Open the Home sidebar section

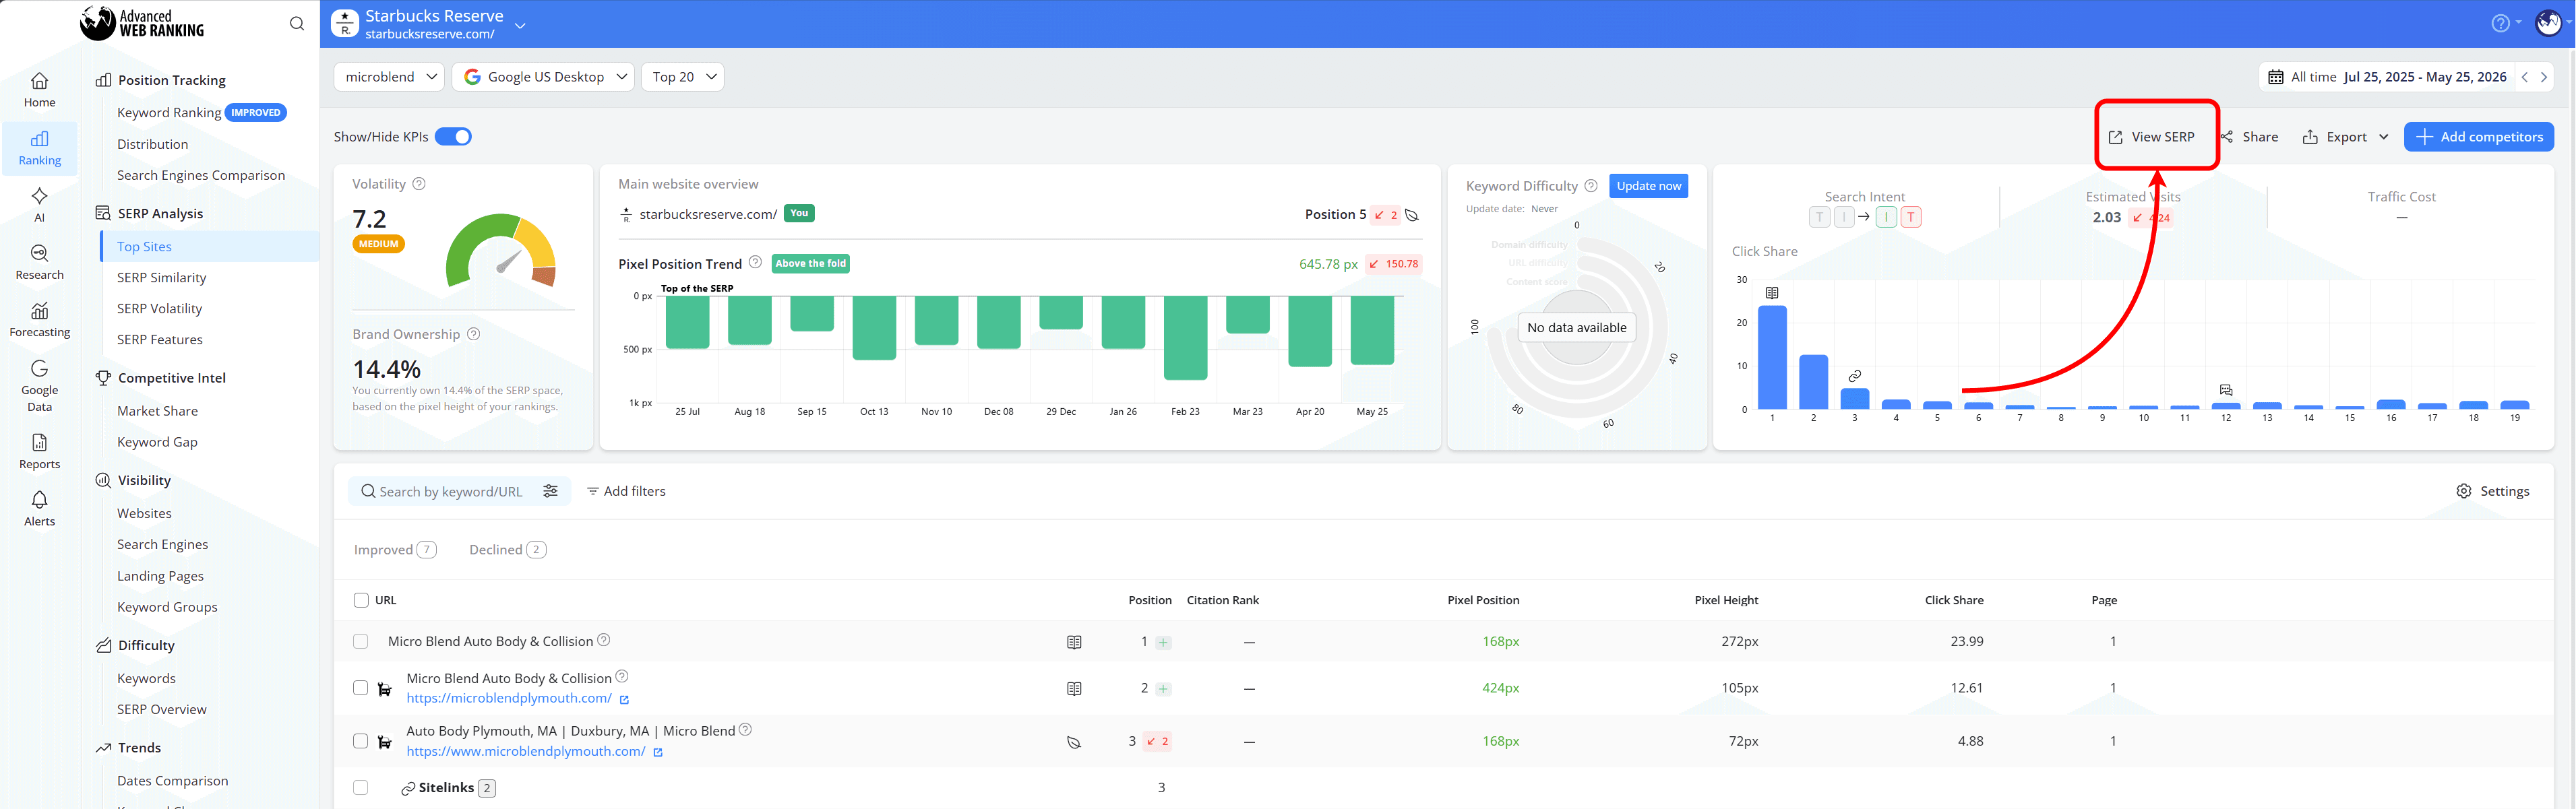point(39,90)
